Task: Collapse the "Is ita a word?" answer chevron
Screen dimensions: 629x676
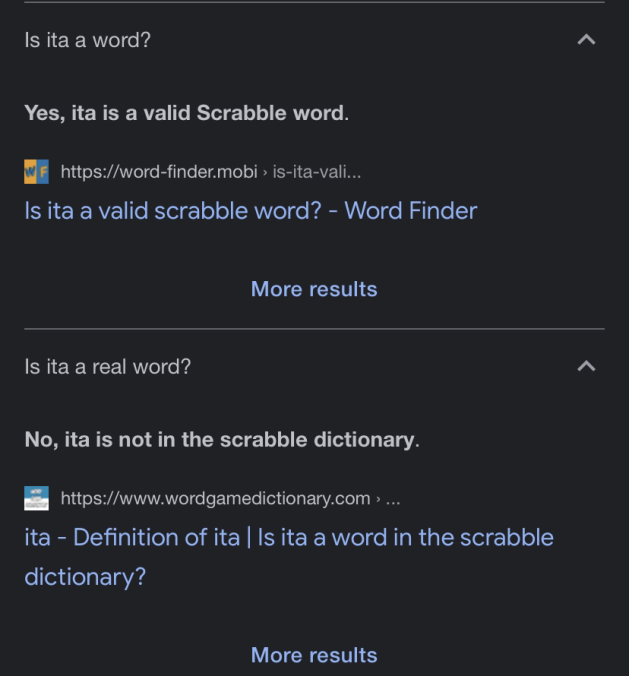Action: click(x=587, y=40)
